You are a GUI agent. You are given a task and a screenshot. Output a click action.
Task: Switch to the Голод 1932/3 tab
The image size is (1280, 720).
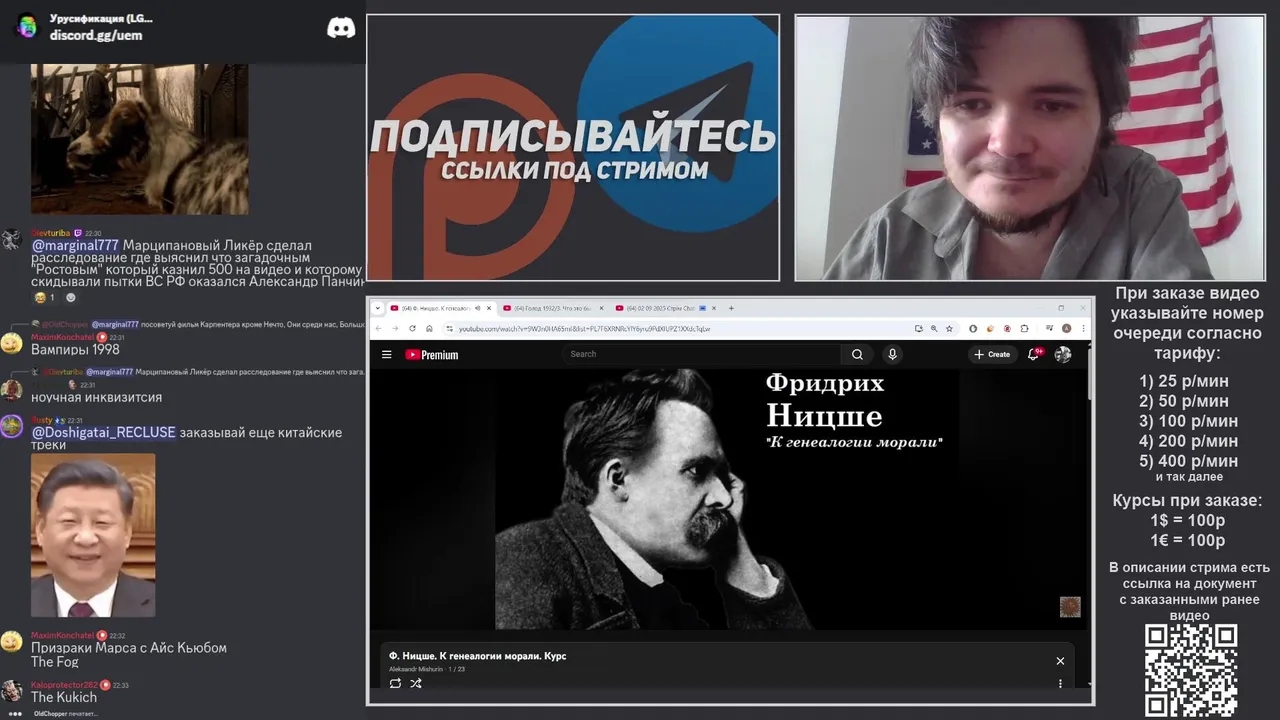553,308
